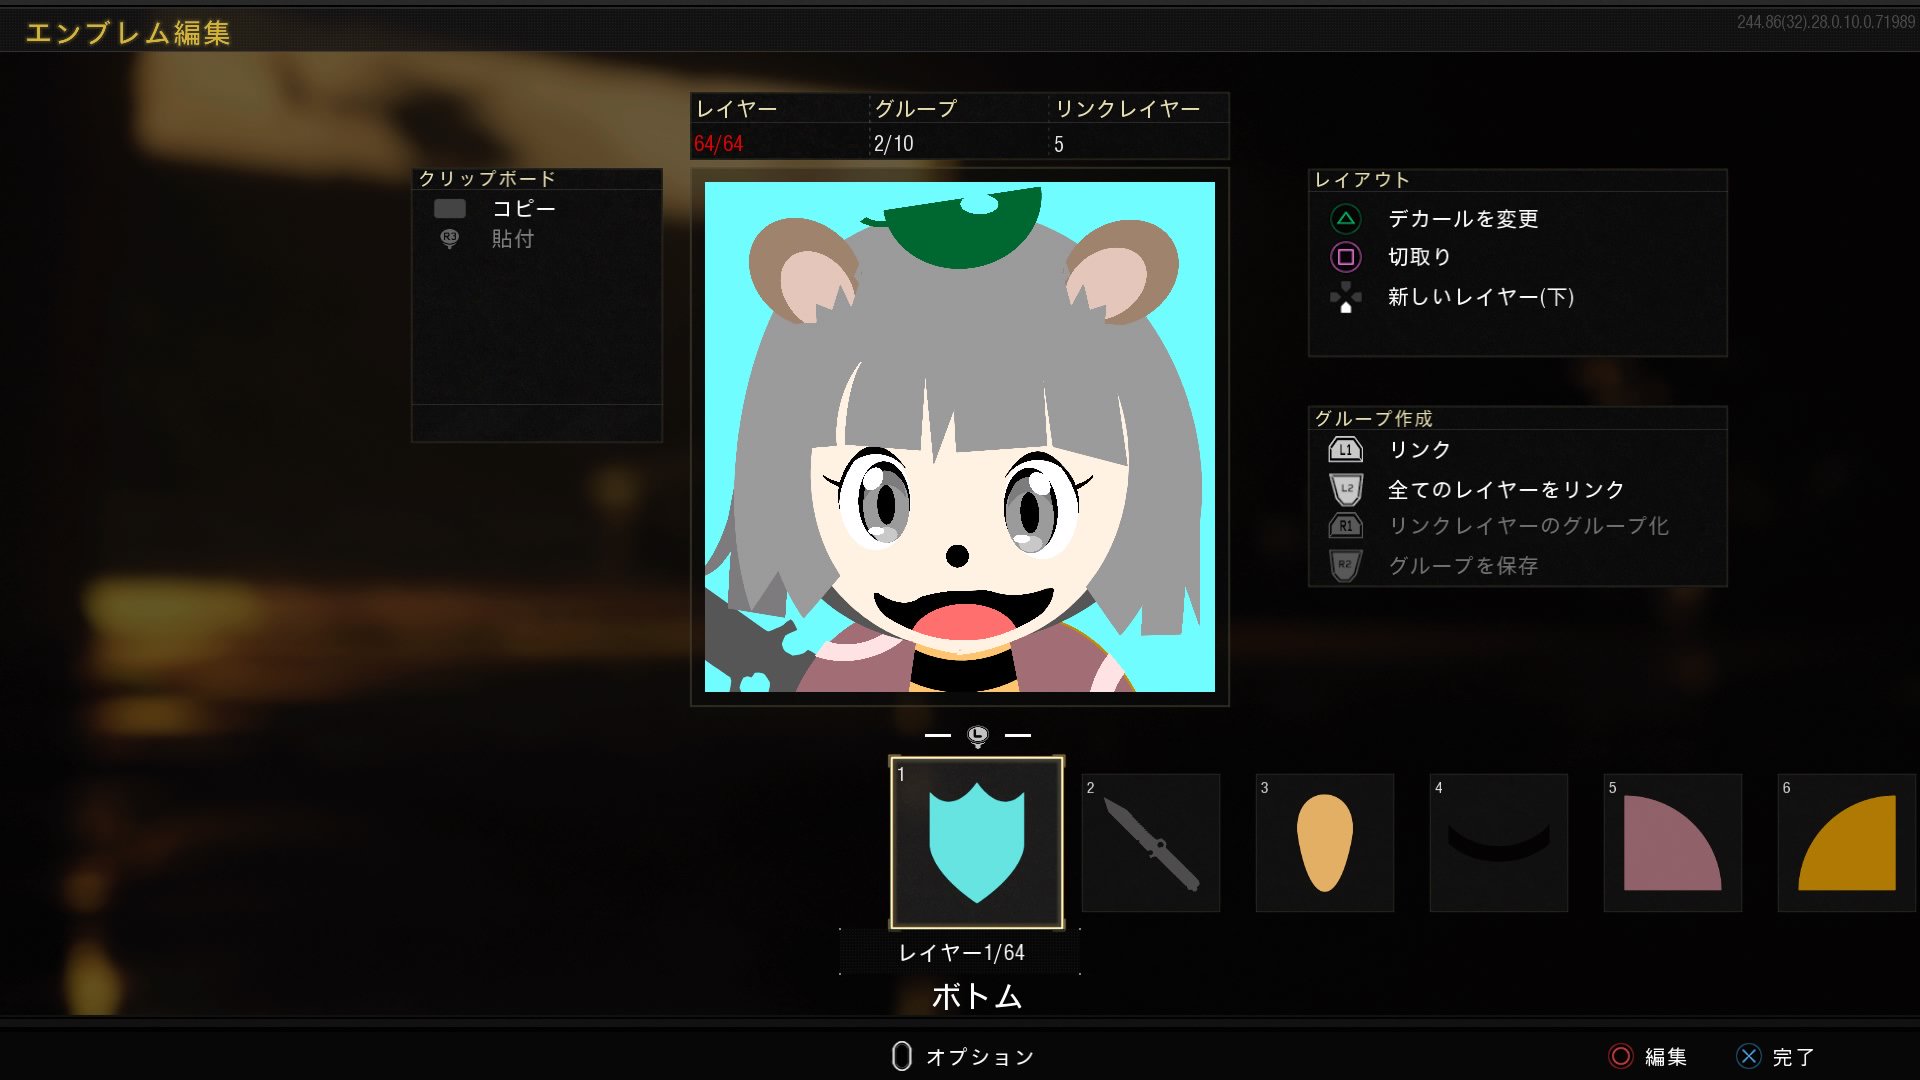Click the D-pad icon for new layer
This screenshot has width=1920, height=1080.
(1345, 297)
